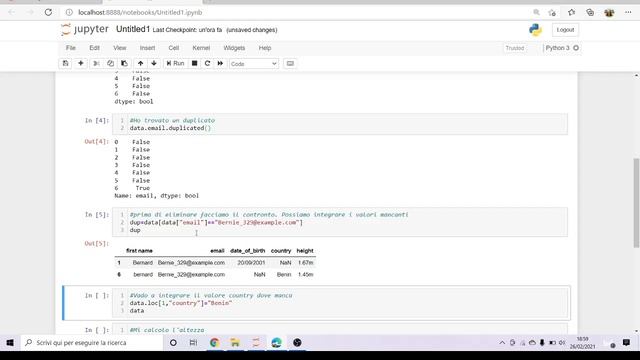Add page to favorites star icon
The image size is (640, 360).
tap(552, 12)
